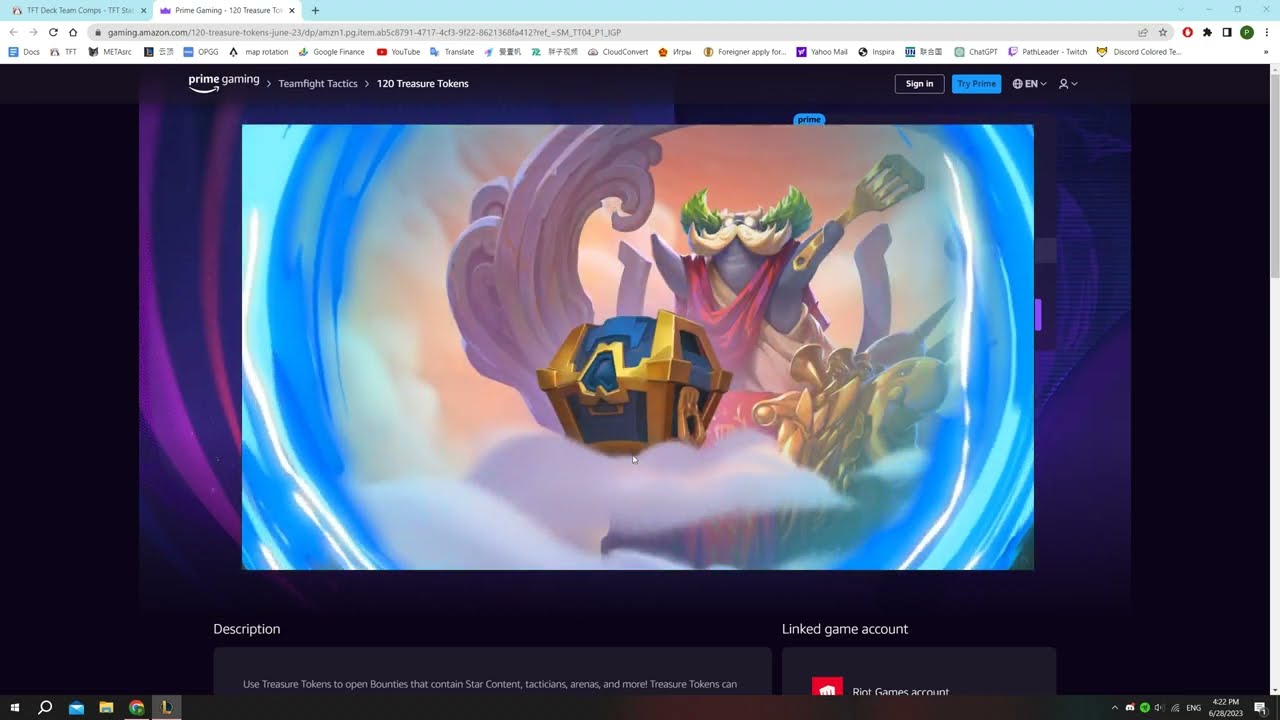Open the Foreigner apply for bookmark

tap(745, 52)
